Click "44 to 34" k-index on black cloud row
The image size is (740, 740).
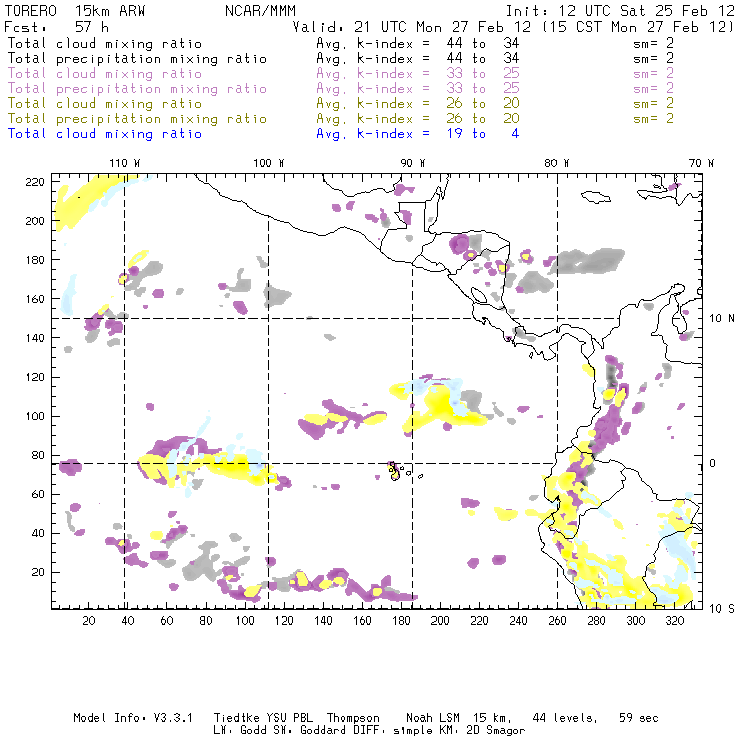(x=483, y=43)
